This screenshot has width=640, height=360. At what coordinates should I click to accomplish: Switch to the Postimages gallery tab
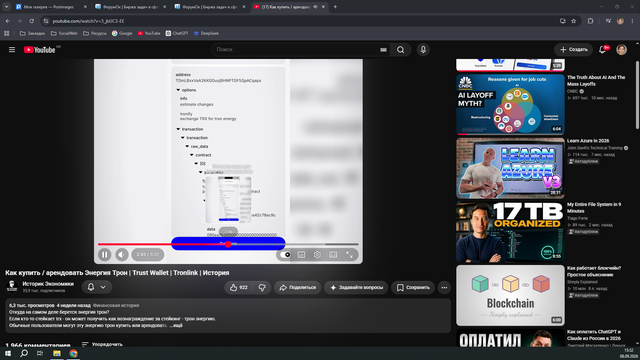(x=51, y=7)
